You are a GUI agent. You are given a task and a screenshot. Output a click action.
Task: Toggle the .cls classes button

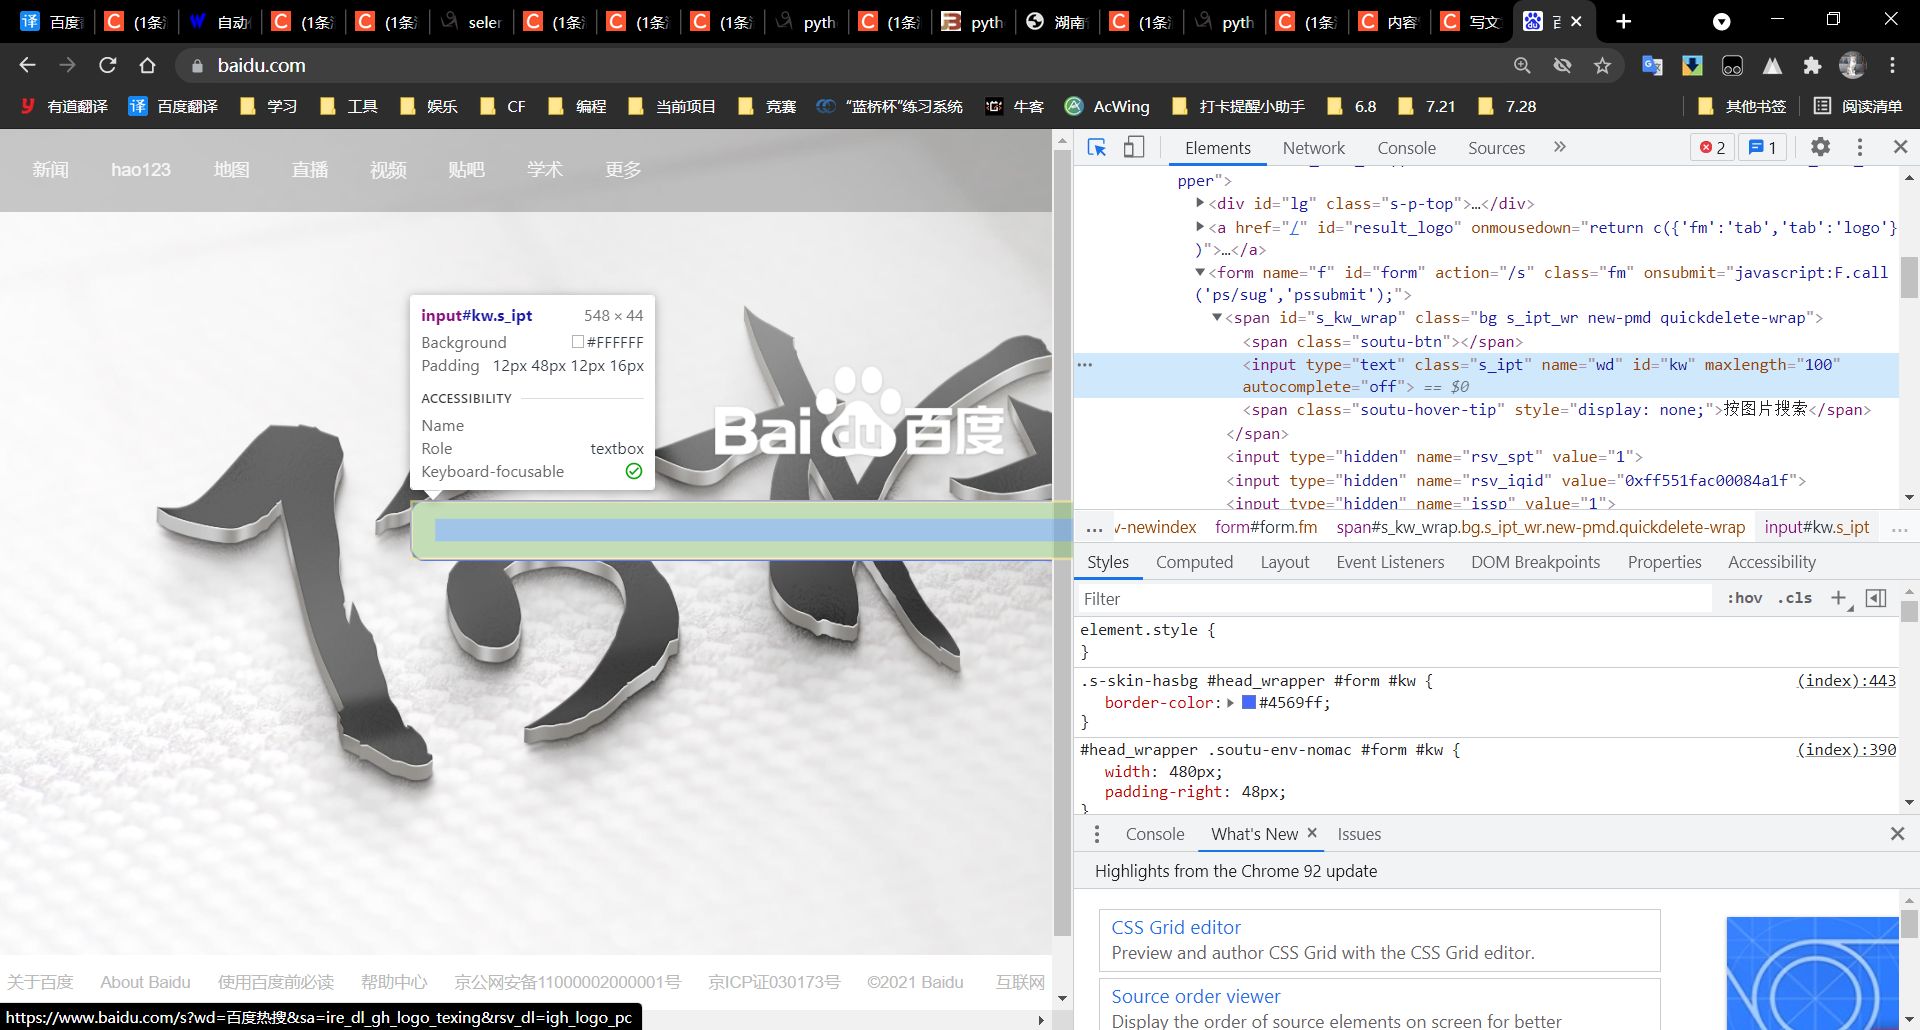click(1795, 598)
